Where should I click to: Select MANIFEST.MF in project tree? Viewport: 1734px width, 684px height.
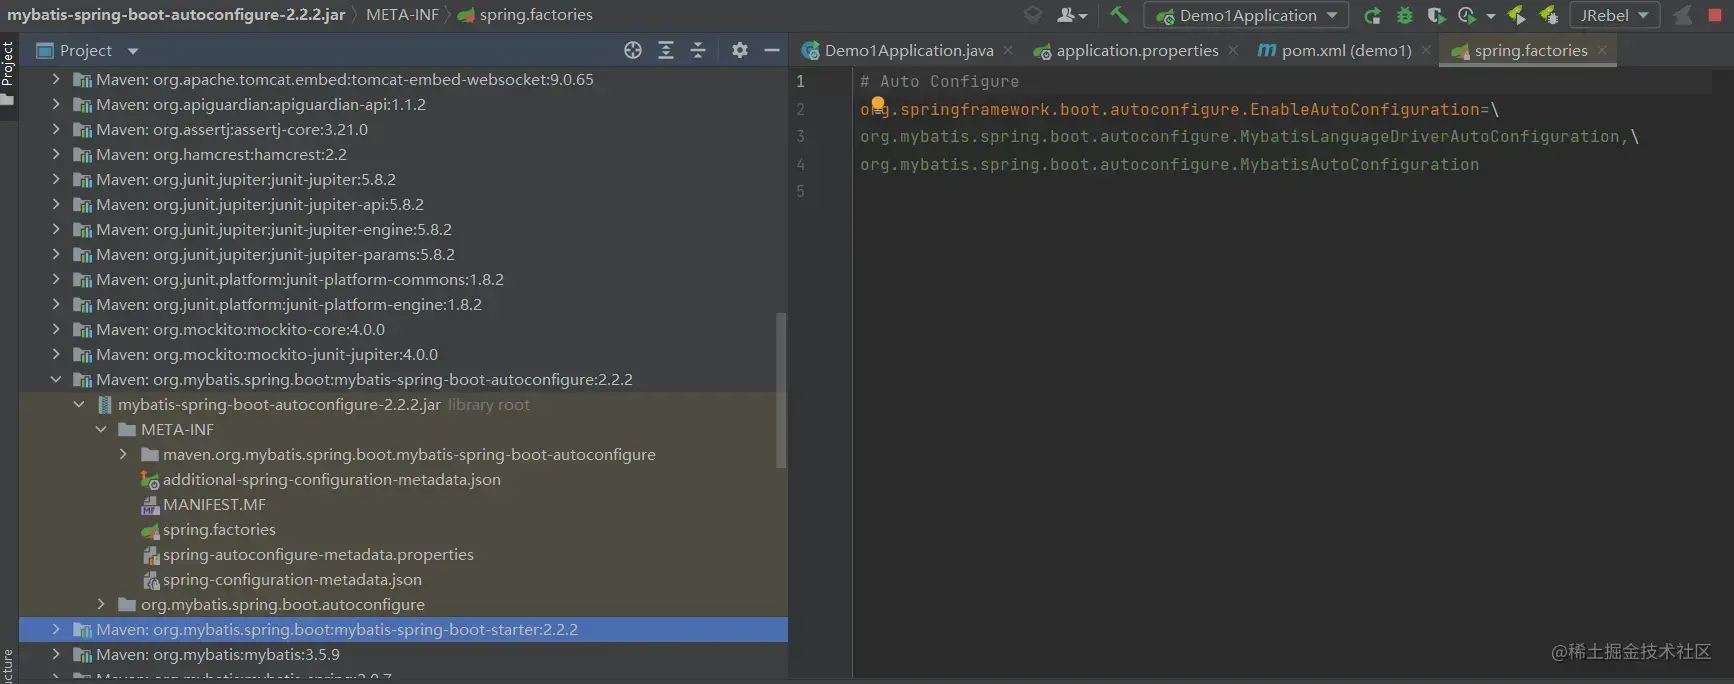pyautogui.click(x=214, y=504)
